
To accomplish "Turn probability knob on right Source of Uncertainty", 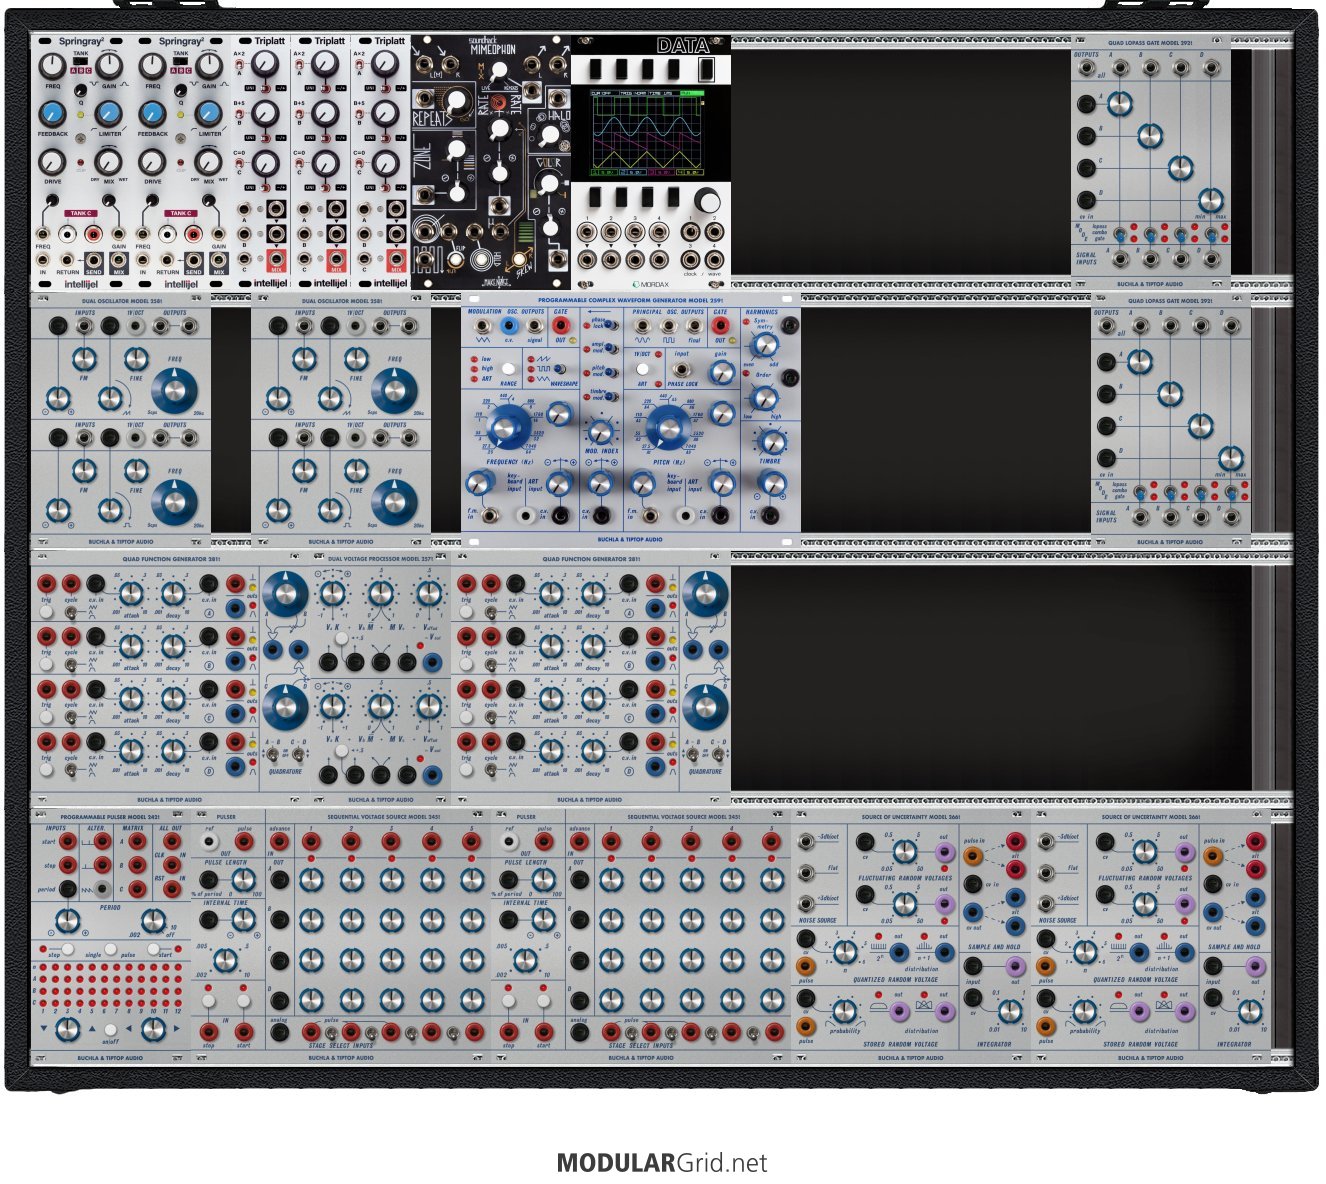I will click(x=1085, y=1012).
